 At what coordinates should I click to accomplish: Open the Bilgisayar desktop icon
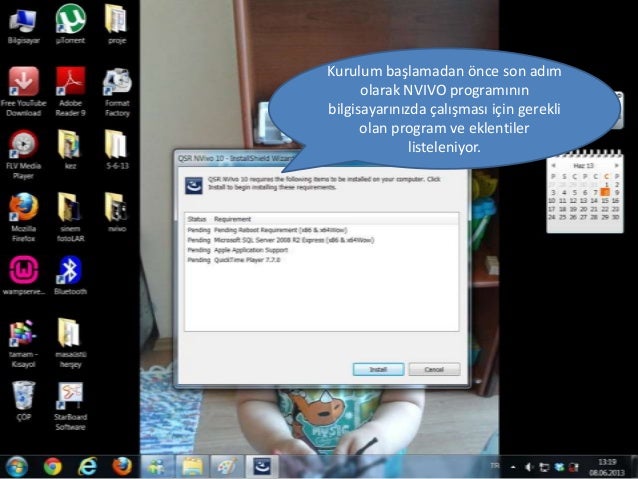click(23, 25)
